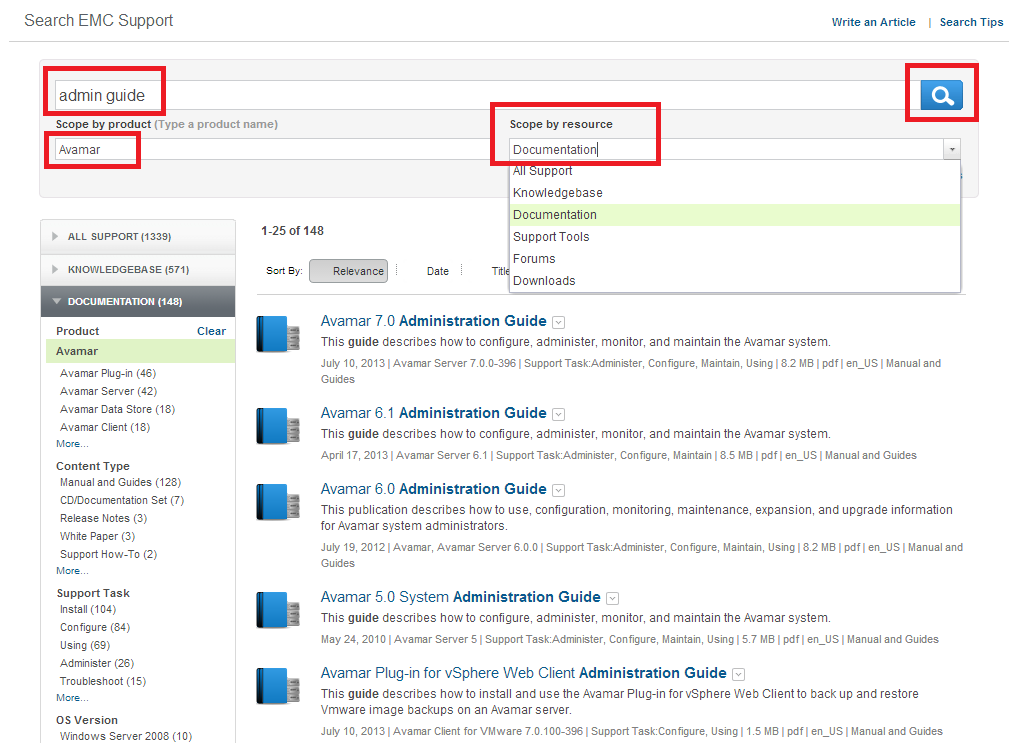Click book icon beside Avamar Plug-in for vSphere guide
This screenshot has width=1017, height=743.
(x=278, y=686)
